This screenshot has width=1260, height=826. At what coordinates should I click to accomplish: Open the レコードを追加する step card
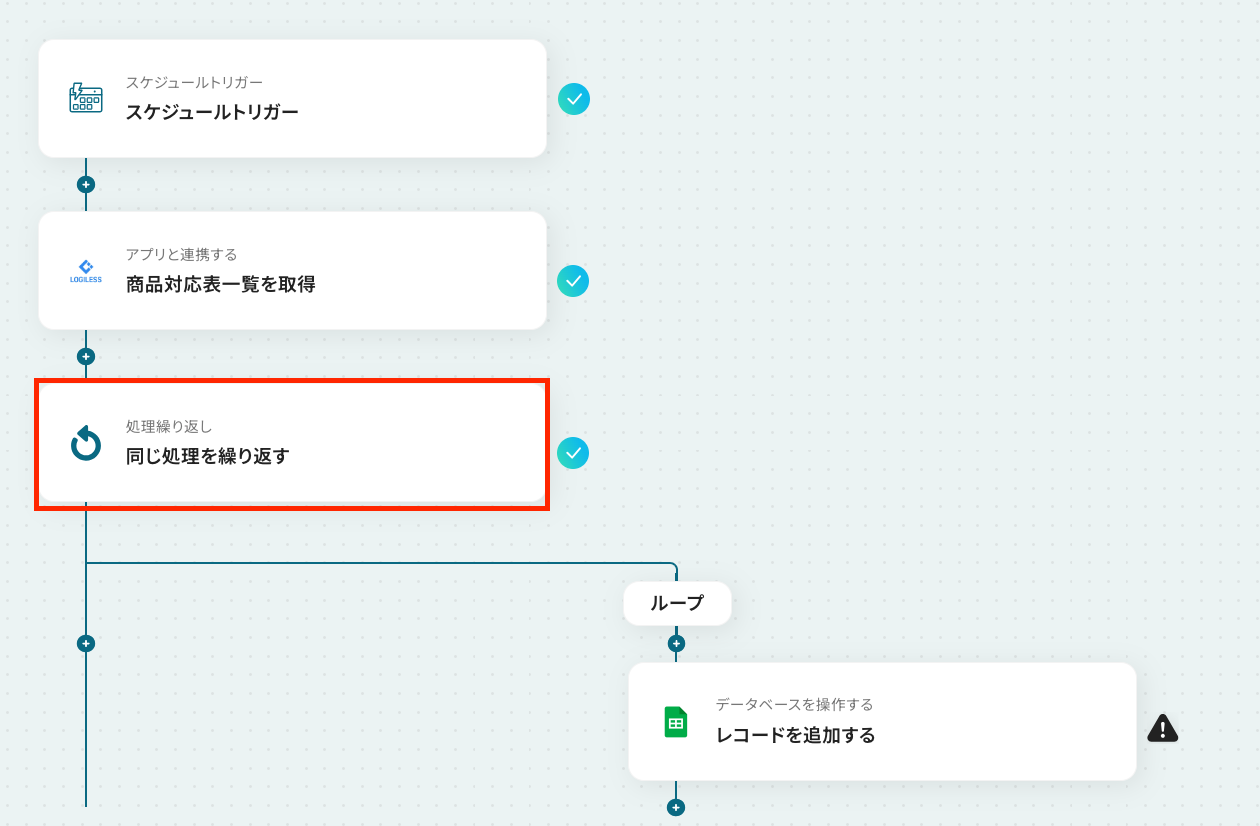882,721
